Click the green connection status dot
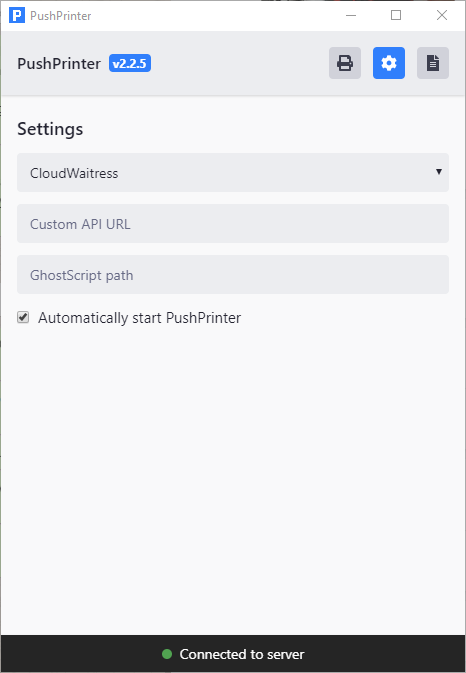This screenshot has width=466, height=673. coord(167,654)
